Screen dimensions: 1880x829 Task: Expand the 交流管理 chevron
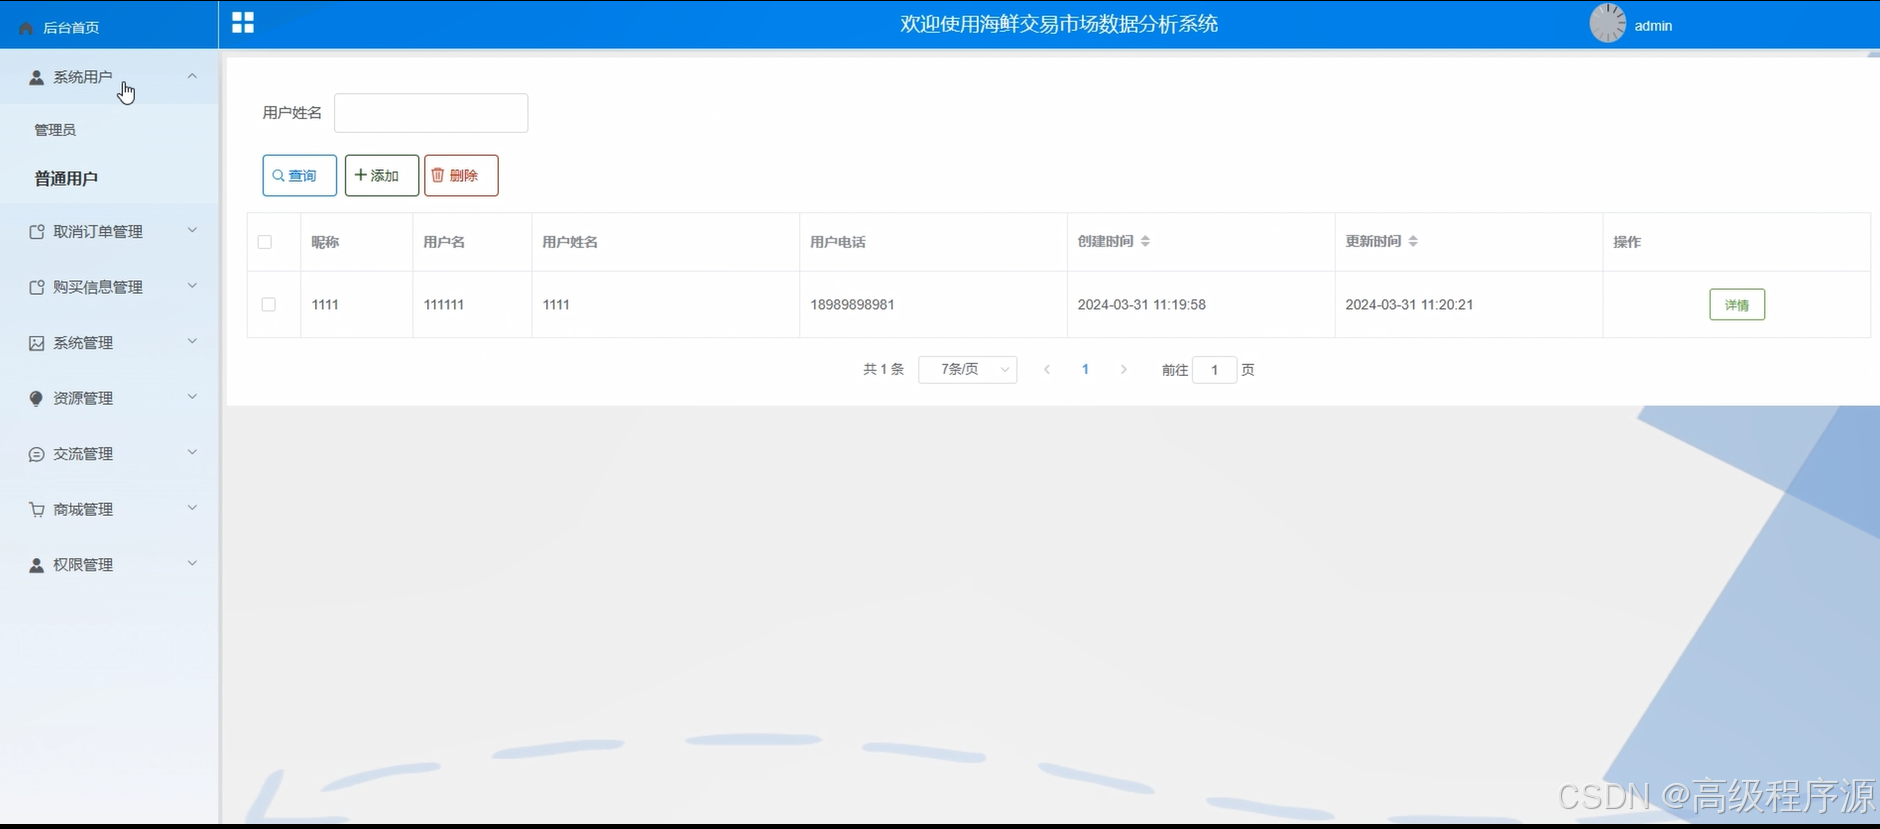pyautogui.click(x=192, y=452)
